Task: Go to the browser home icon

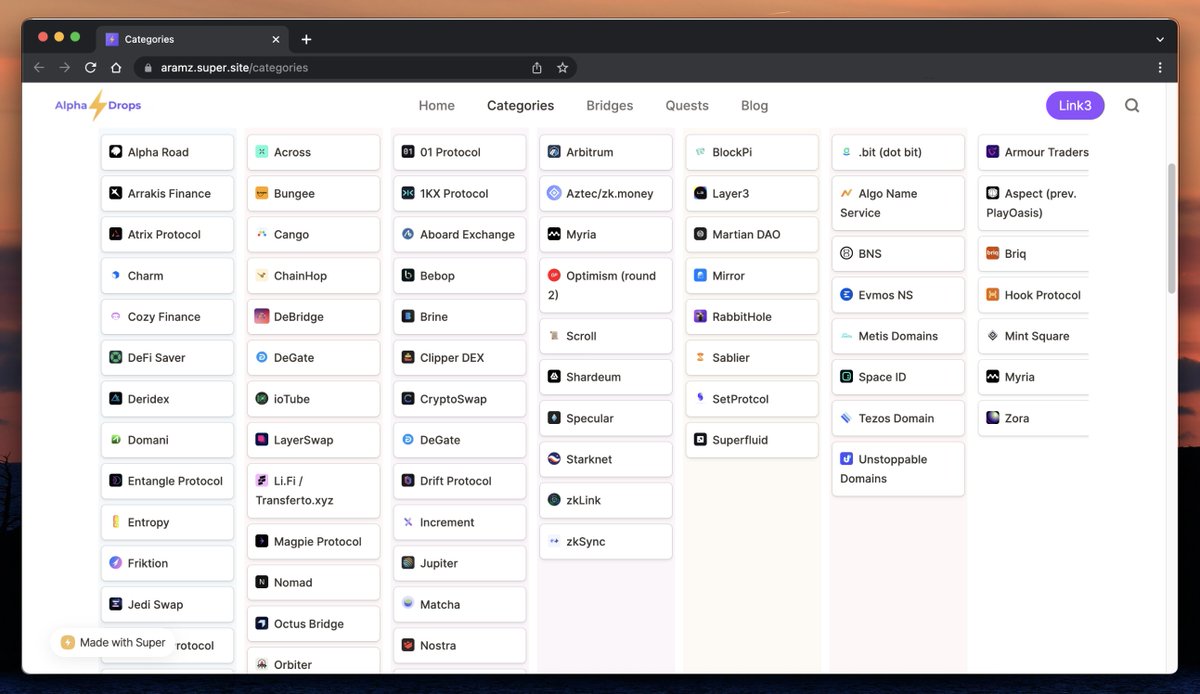Action: (x=116, y=68)
